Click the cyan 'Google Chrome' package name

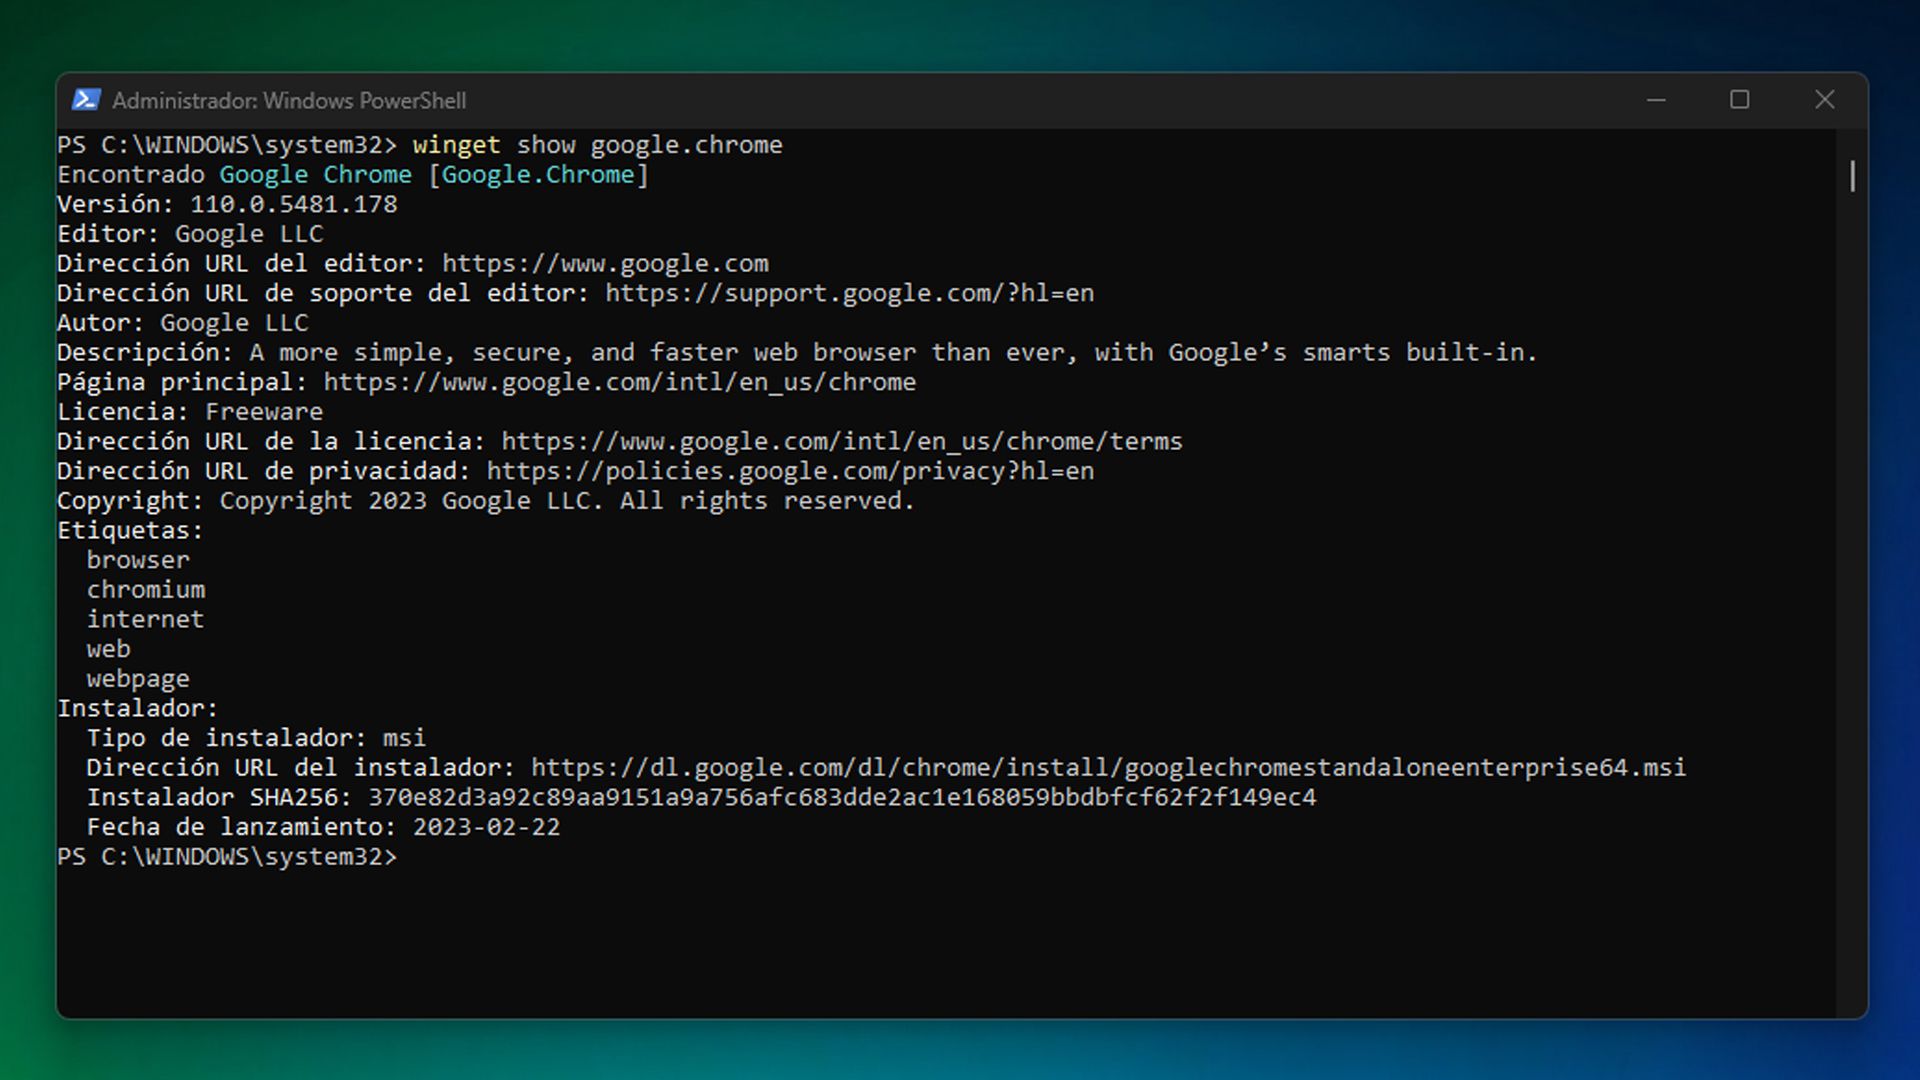[x=315, y=175]
